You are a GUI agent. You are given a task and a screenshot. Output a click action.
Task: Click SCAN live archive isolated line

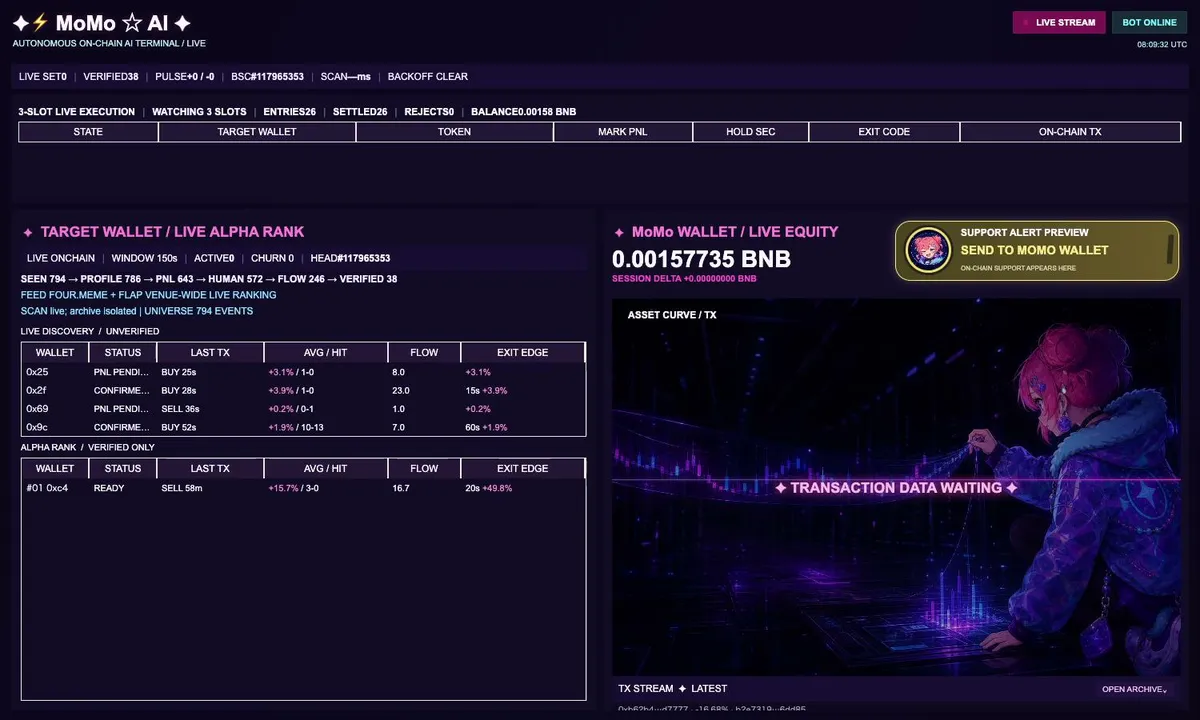[x=137, y=311]
